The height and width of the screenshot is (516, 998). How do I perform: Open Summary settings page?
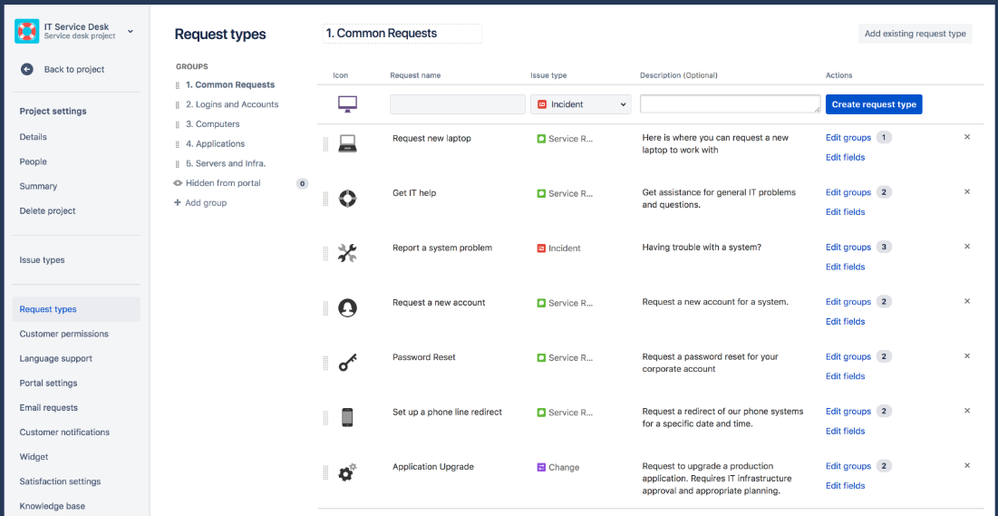coord(38,186)
